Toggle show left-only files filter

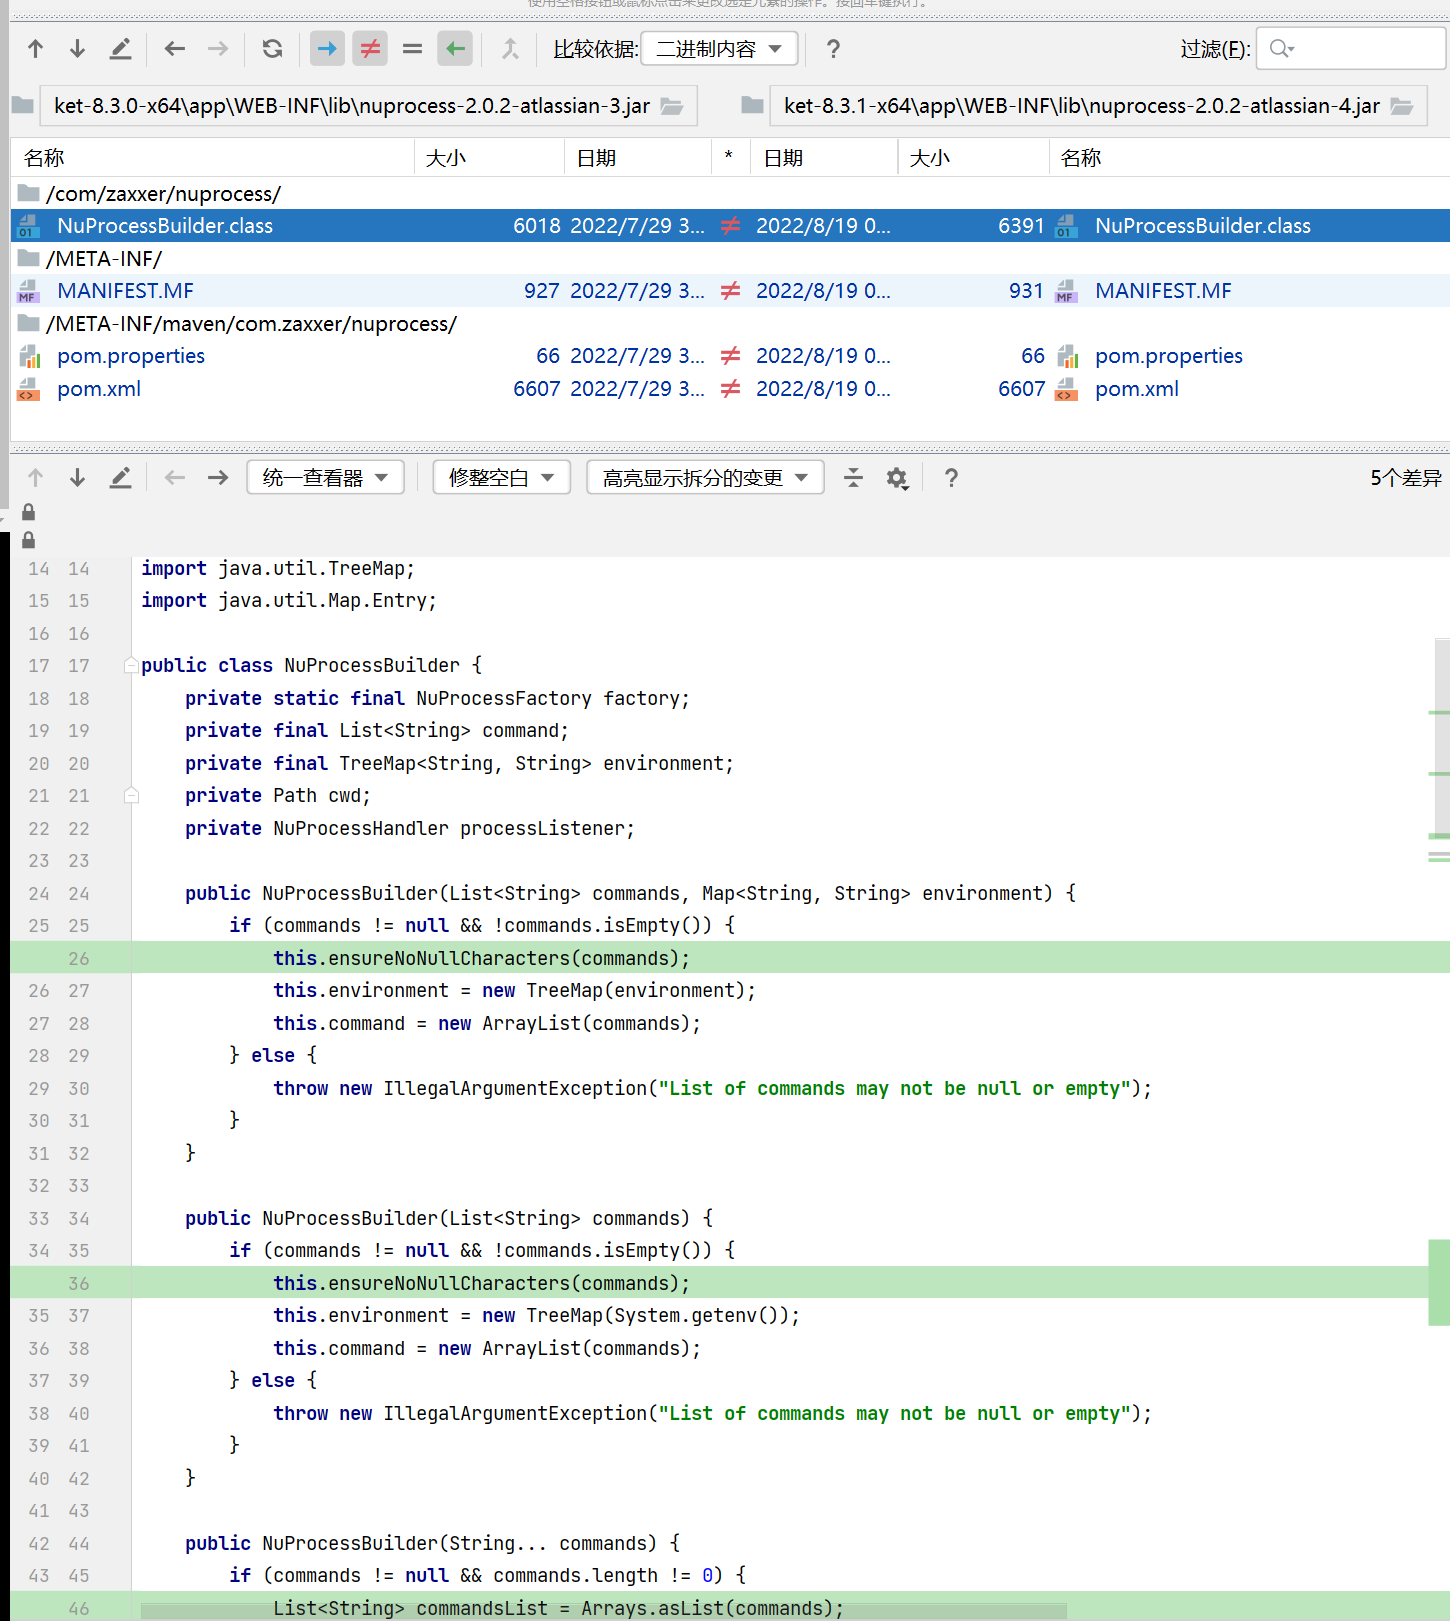pyautogui.click(x=327, y=49)
